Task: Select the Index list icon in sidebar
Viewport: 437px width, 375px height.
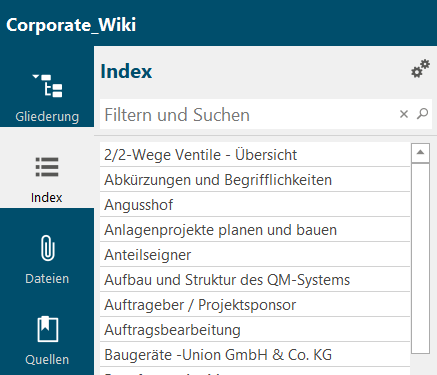Action: coord(47,167)
